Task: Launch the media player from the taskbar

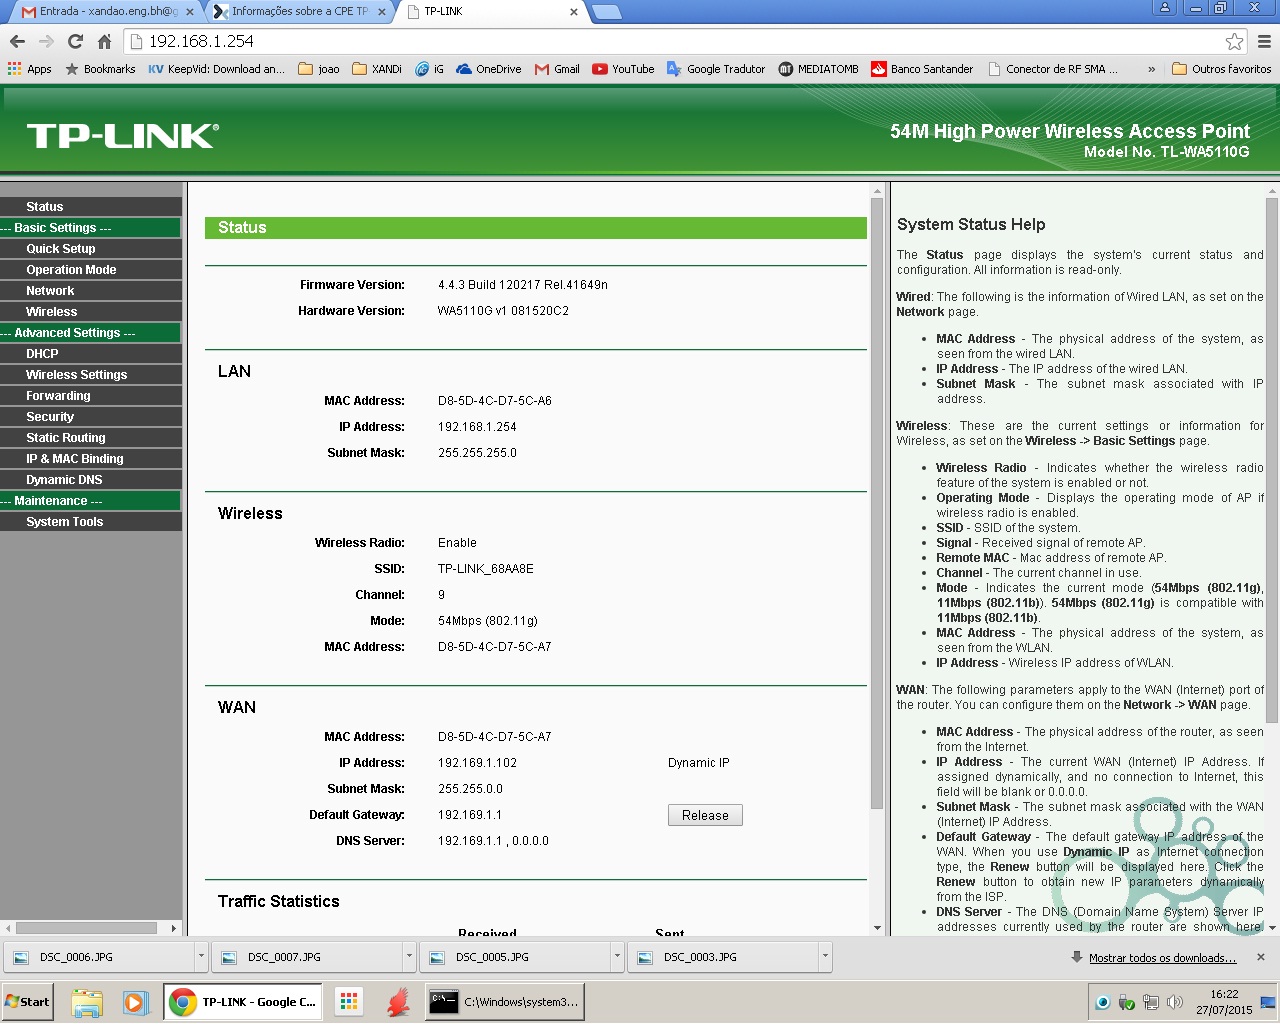Action: (135, 1002)
